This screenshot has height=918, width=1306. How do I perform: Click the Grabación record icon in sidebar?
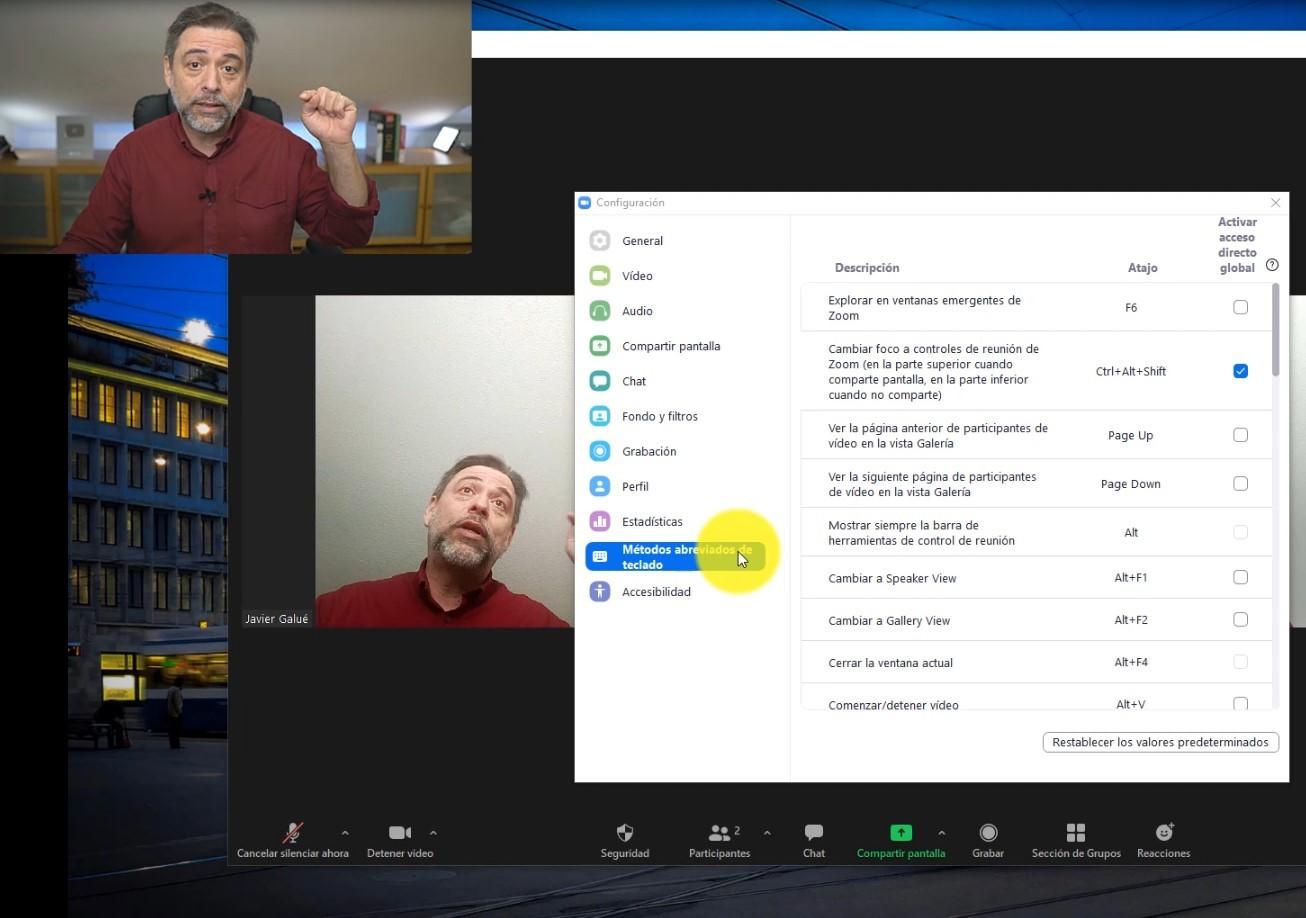[x=600, y=451]
